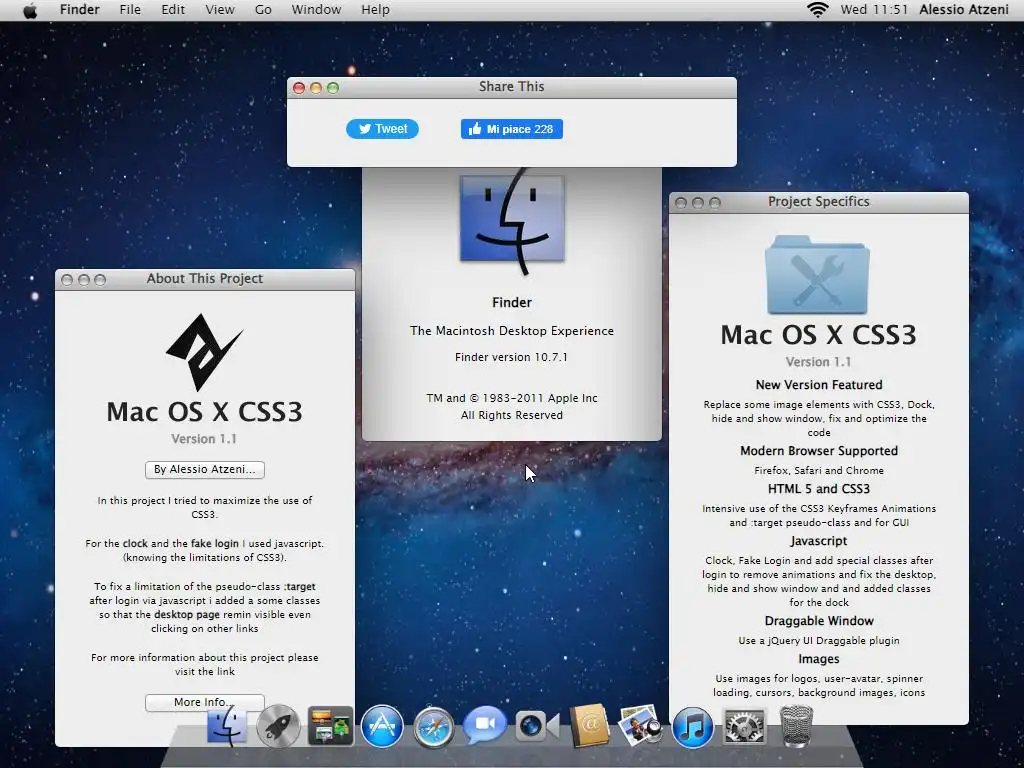The height and width of the screenshot is (768, 1024).
Task: Click 'Use a jQuery UI Draggable plugin' text
Action: [x=819, y=641]
